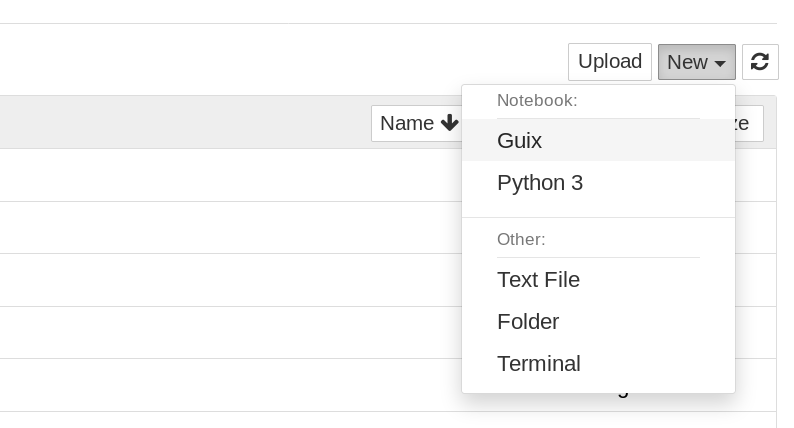Click the caret triangle on New button
The width and height of the screenshot is (794, 428).
[720, 63]
